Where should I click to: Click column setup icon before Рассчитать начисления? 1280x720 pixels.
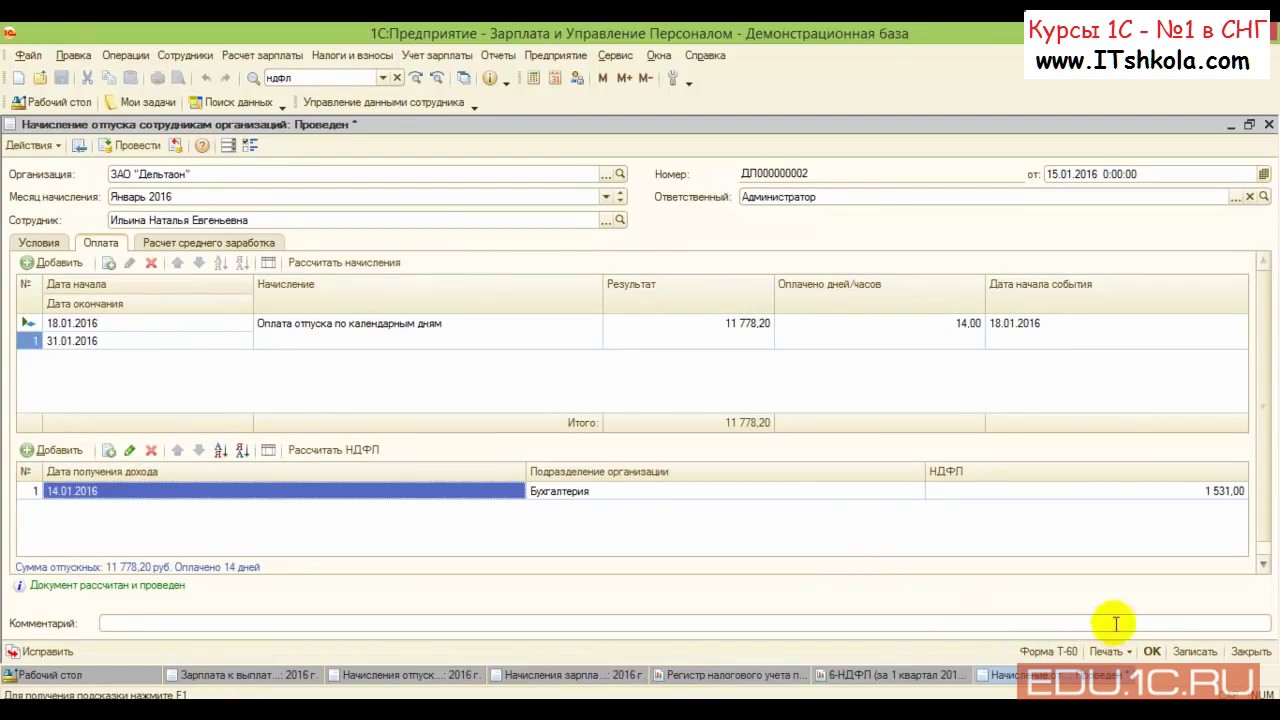(268, 263)
